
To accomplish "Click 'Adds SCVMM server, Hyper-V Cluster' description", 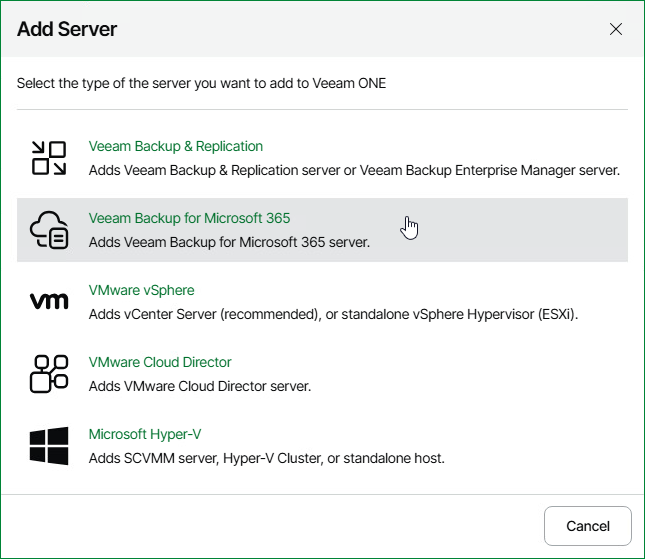I will (267, 458).
